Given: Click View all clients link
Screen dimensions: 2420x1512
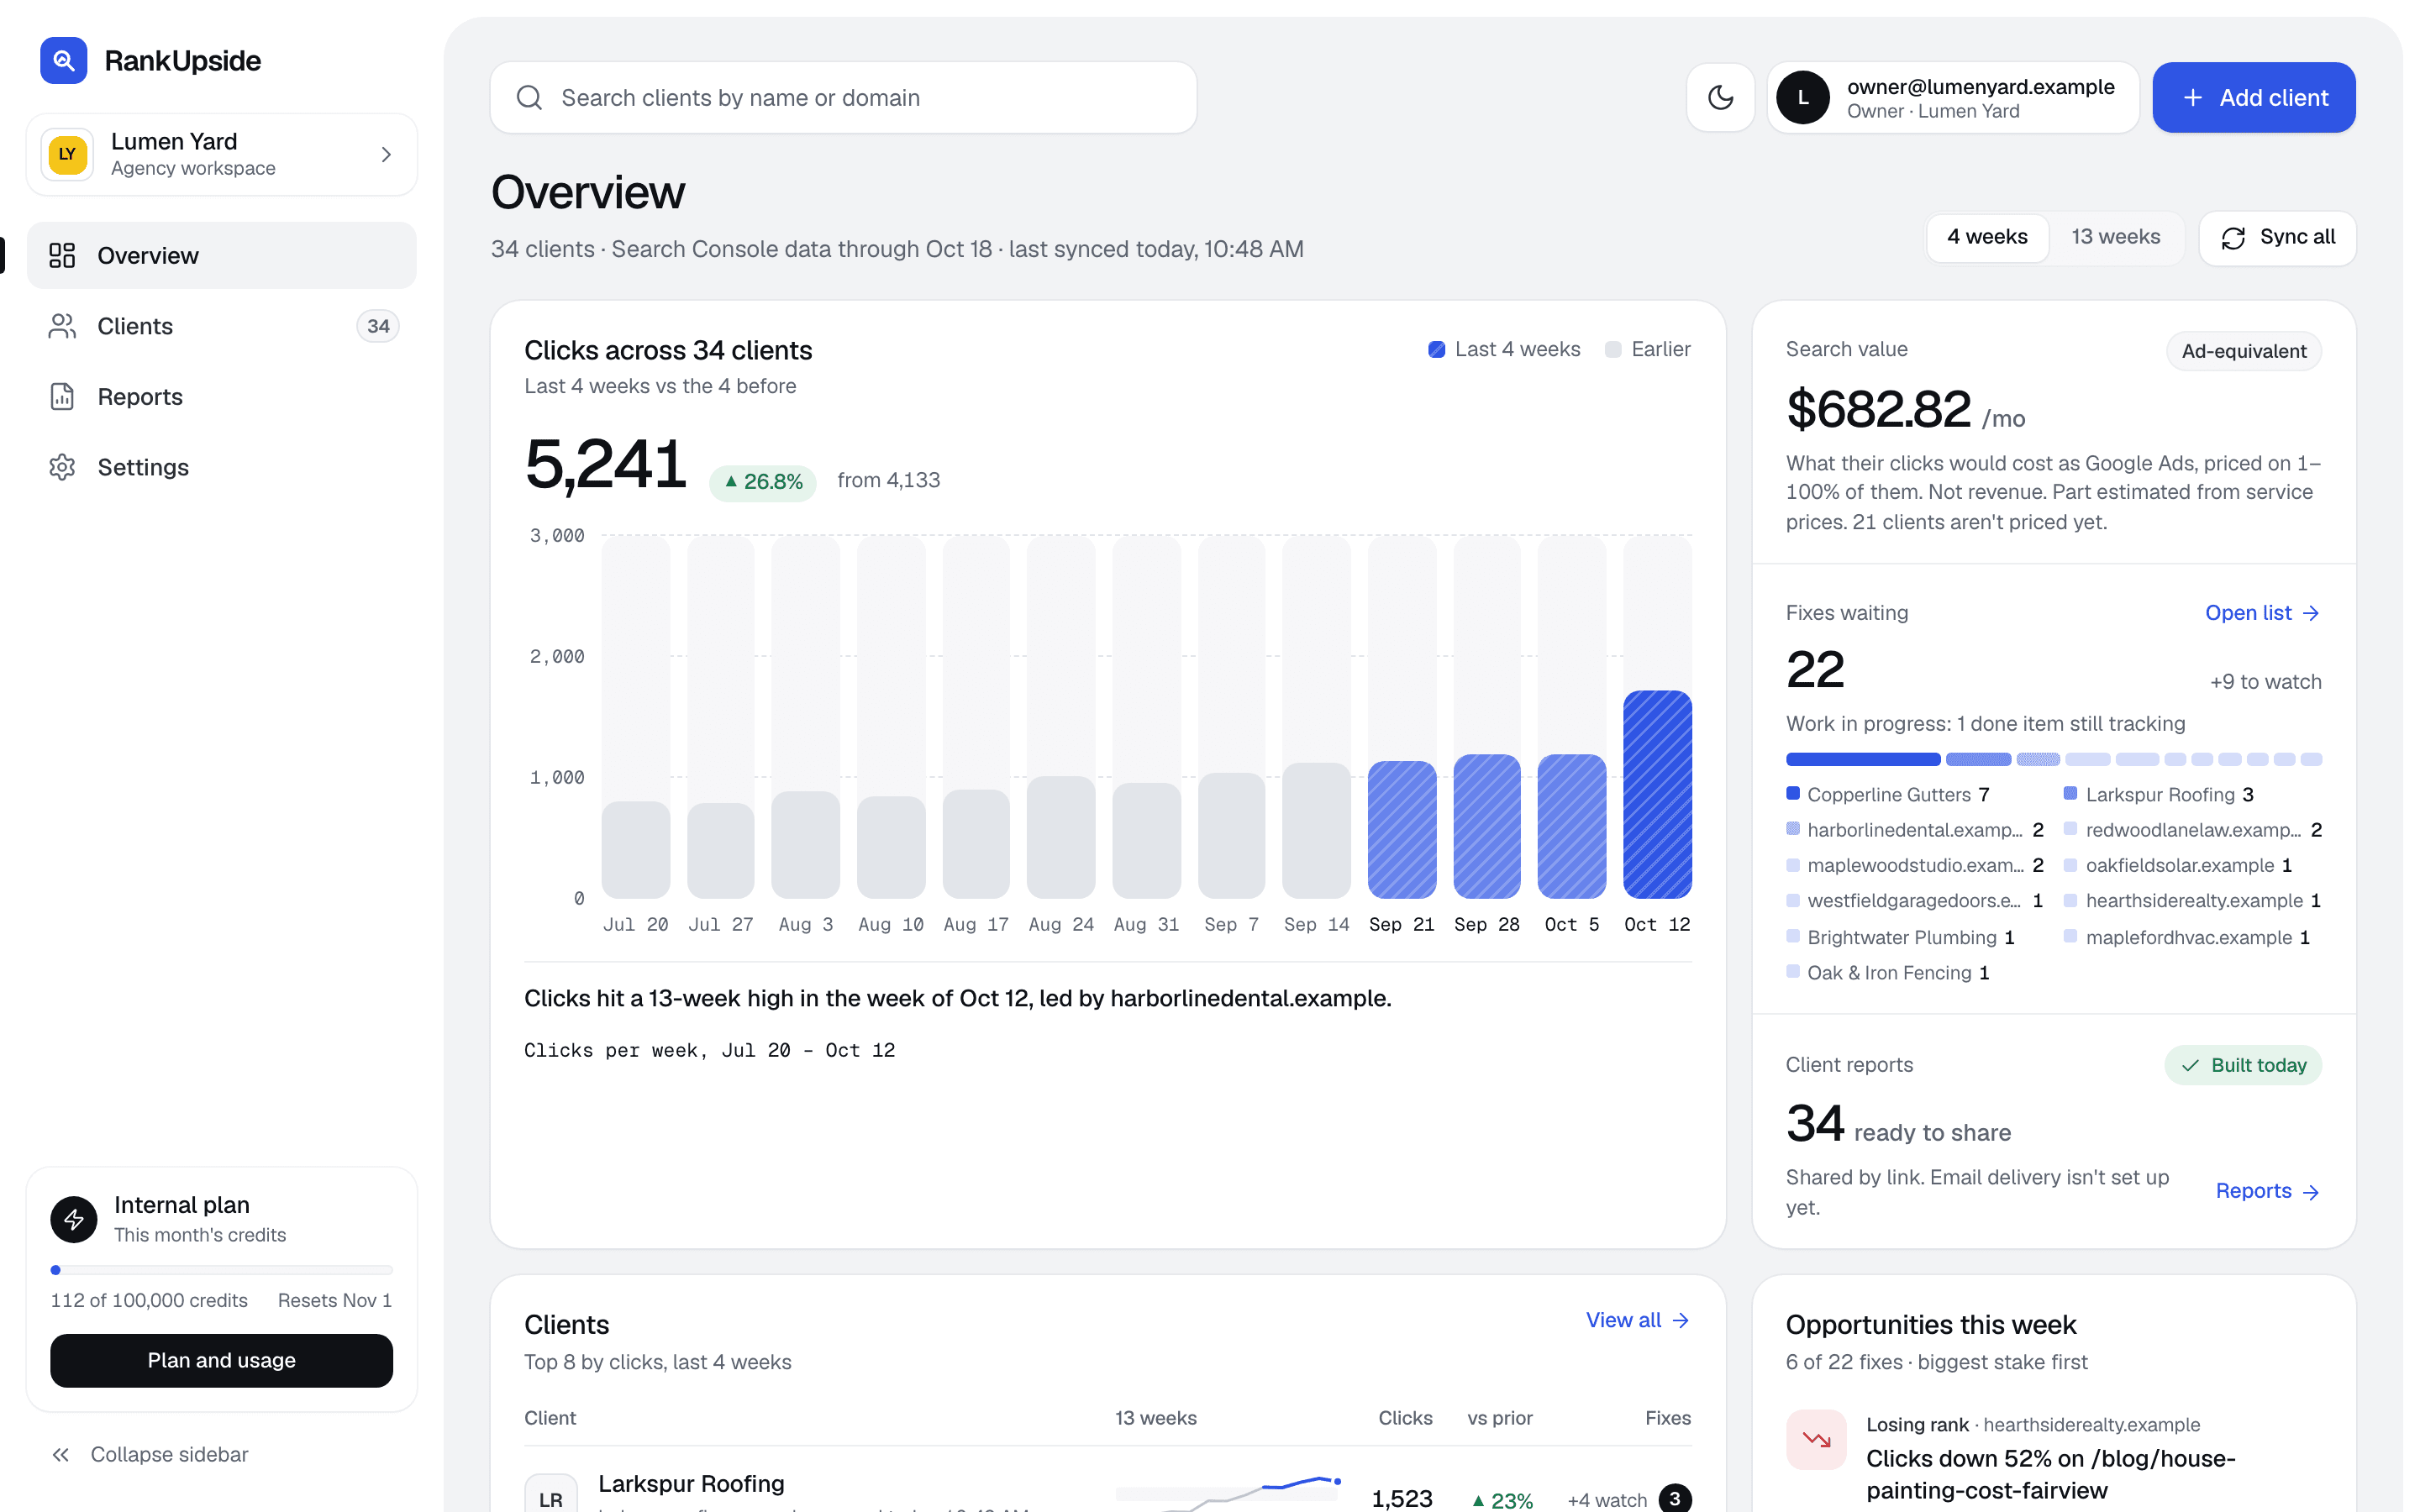Looking at the screenshot, I should coord(1637,1320).
